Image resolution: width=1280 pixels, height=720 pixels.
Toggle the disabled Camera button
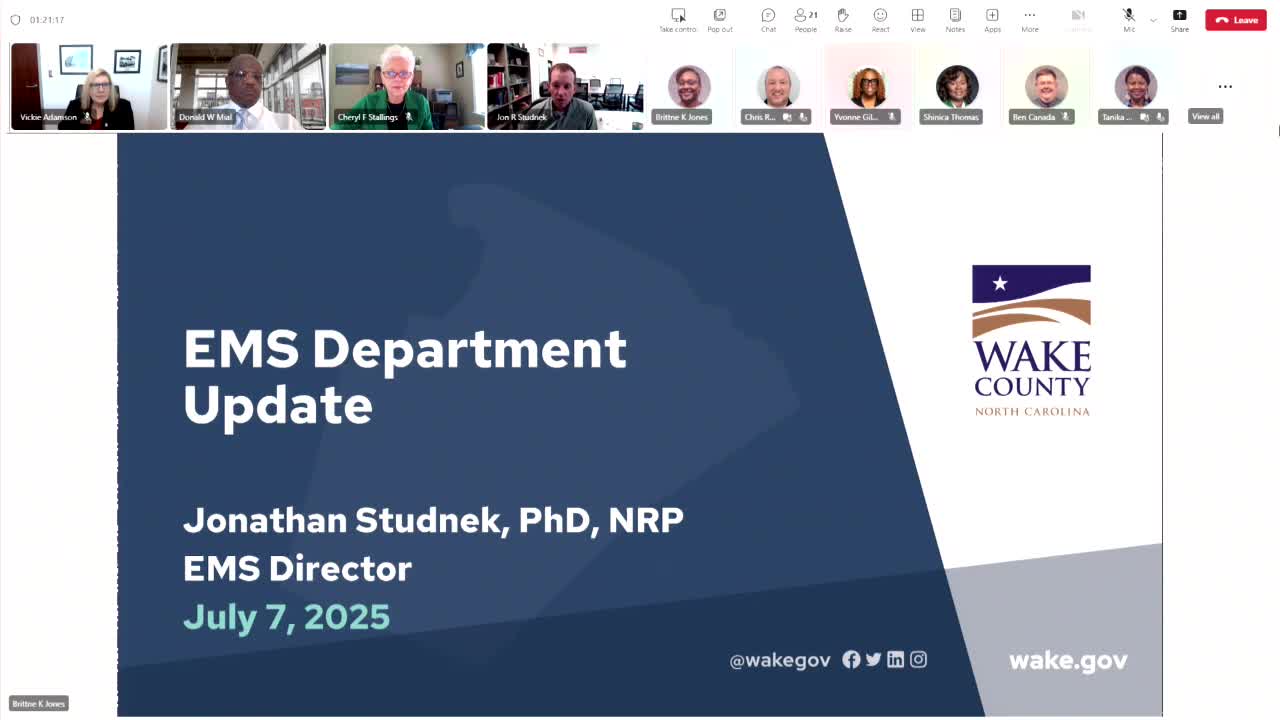[1078, 19]
